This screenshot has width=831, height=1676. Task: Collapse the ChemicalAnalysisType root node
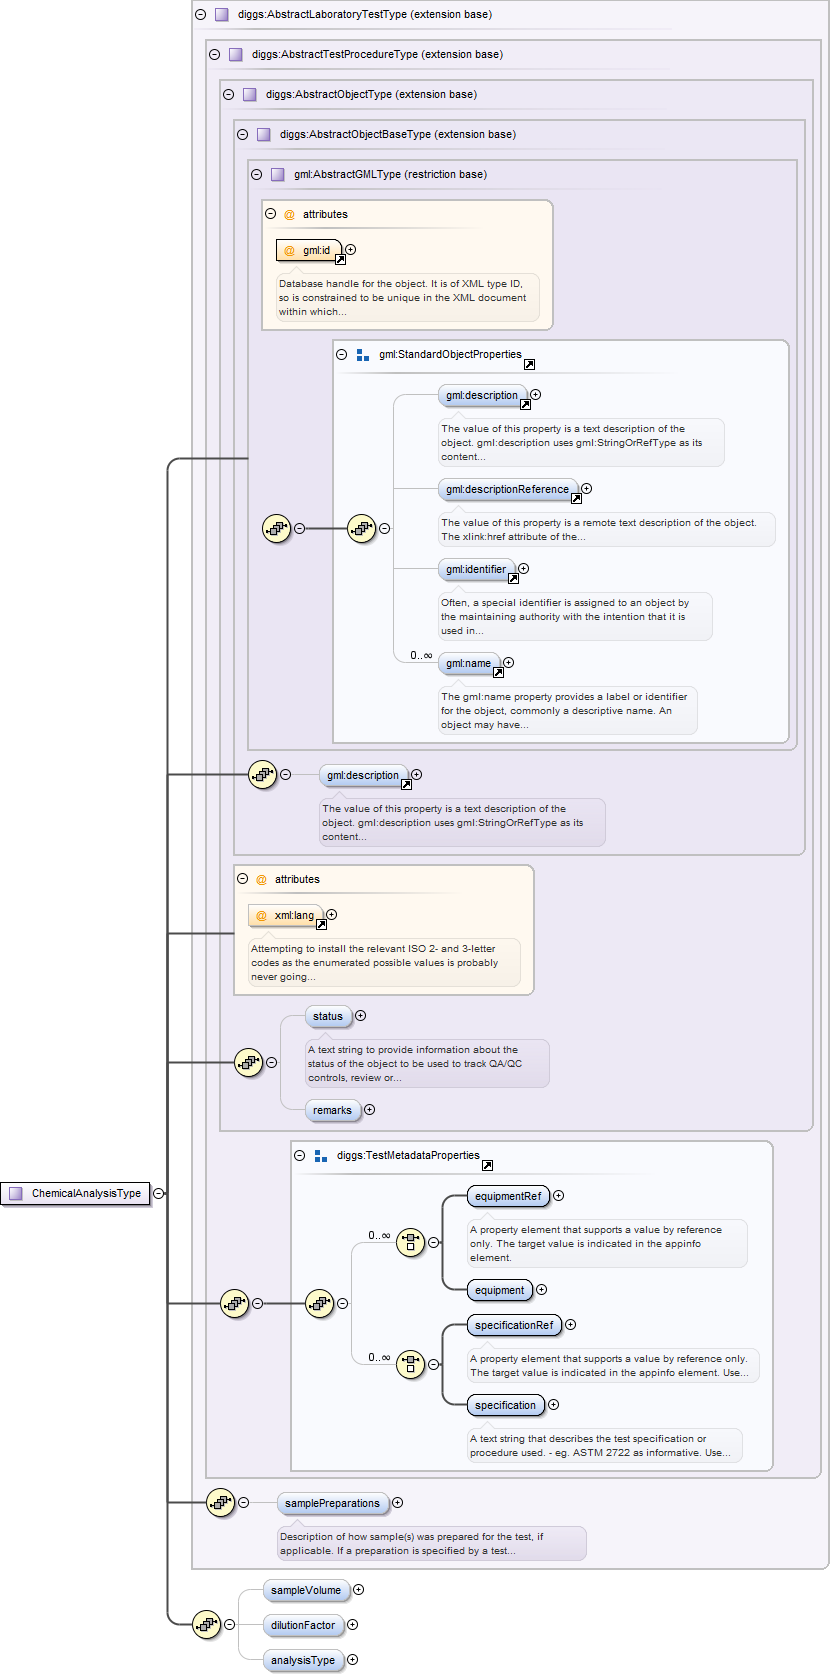pos(158,1193)
